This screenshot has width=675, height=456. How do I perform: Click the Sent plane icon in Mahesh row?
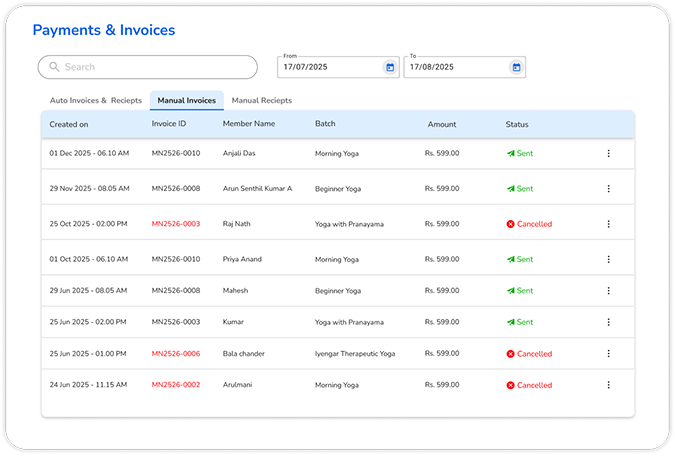pyautogui.click(x=511, y=291)
